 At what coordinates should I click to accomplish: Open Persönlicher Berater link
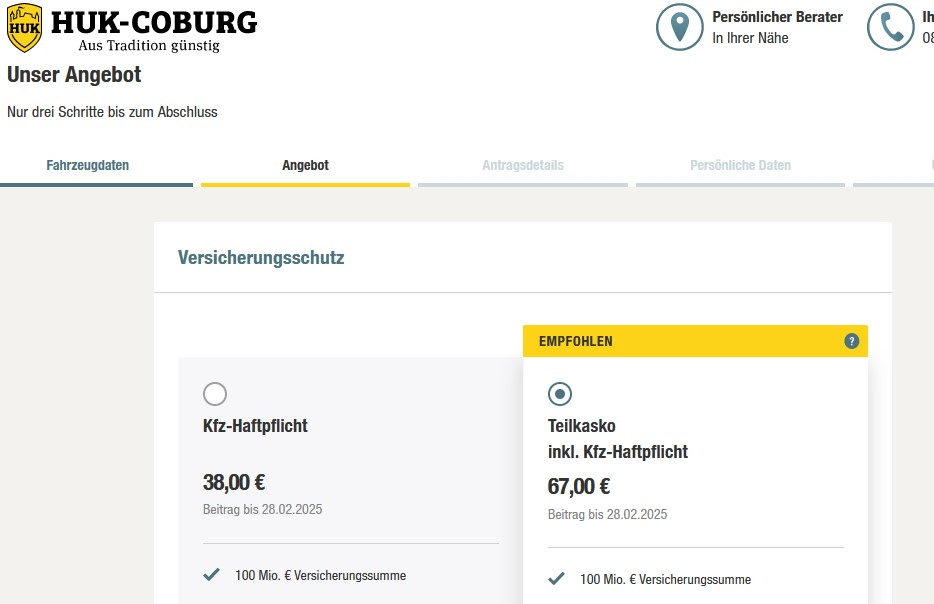(777, 17)
